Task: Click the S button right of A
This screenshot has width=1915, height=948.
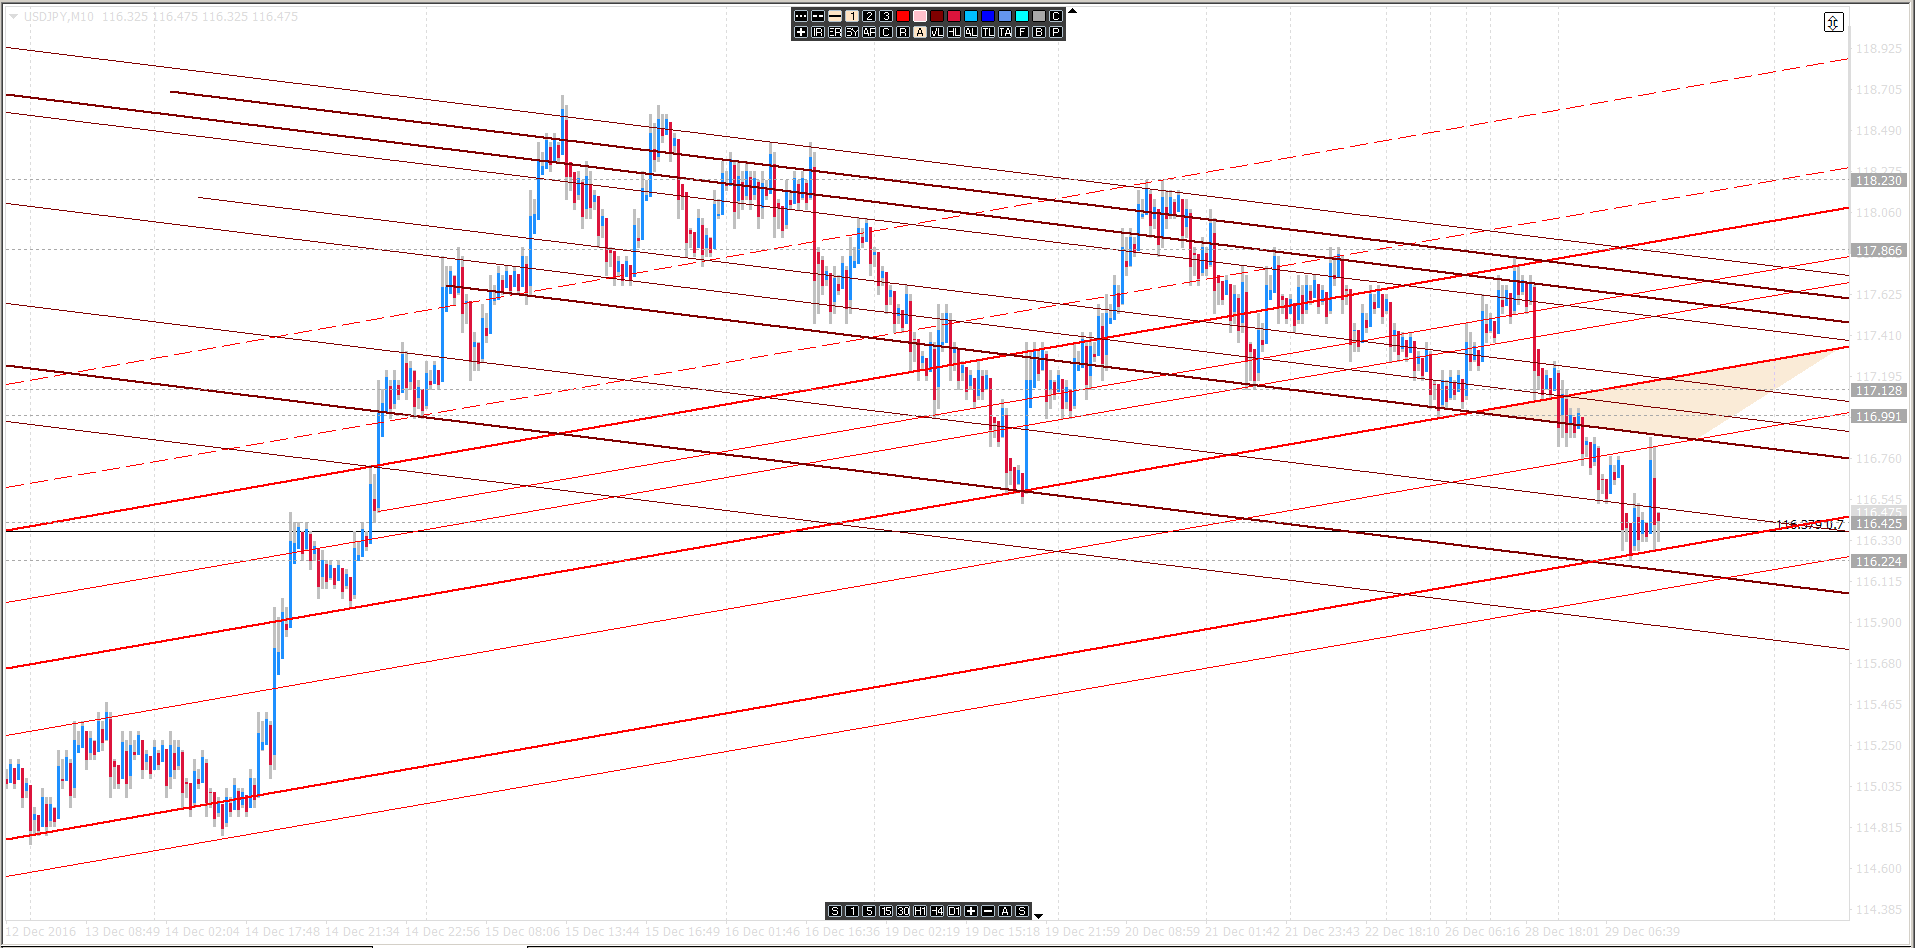Action: [x=1022, y=911]
